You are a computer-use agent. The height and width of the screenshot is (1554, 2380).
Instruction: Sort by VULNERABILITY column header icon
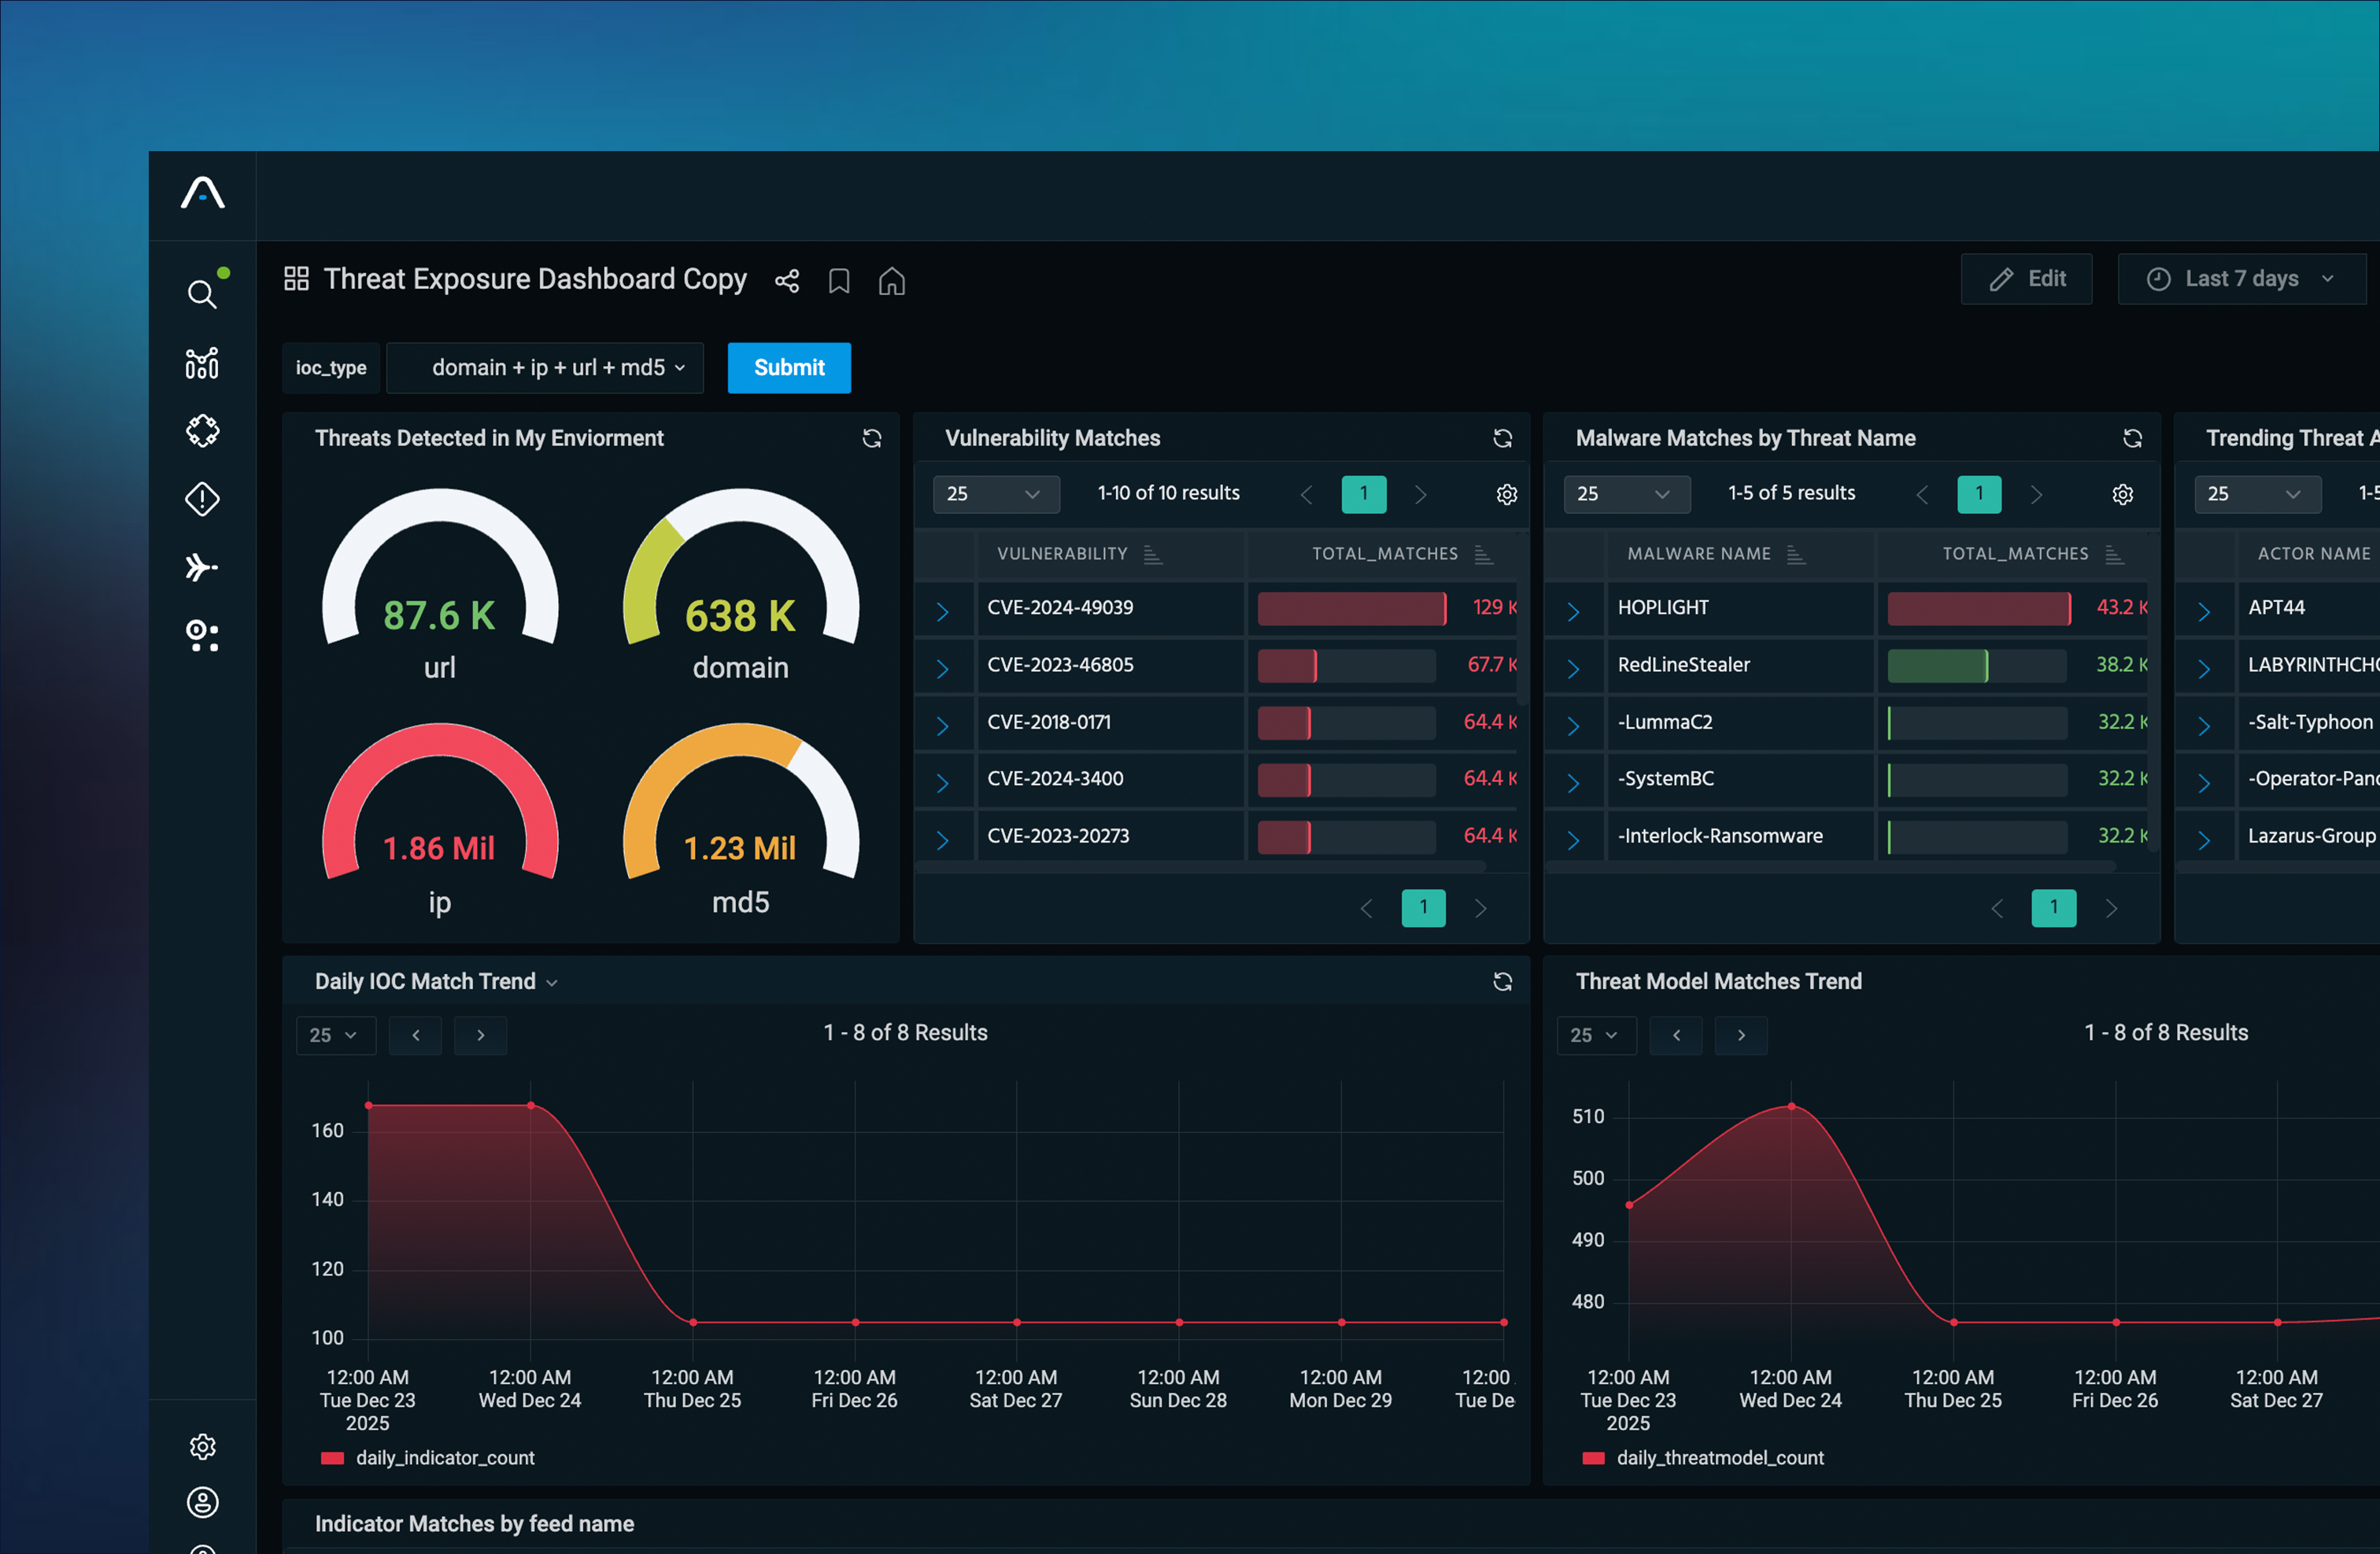click(1152, 554)
